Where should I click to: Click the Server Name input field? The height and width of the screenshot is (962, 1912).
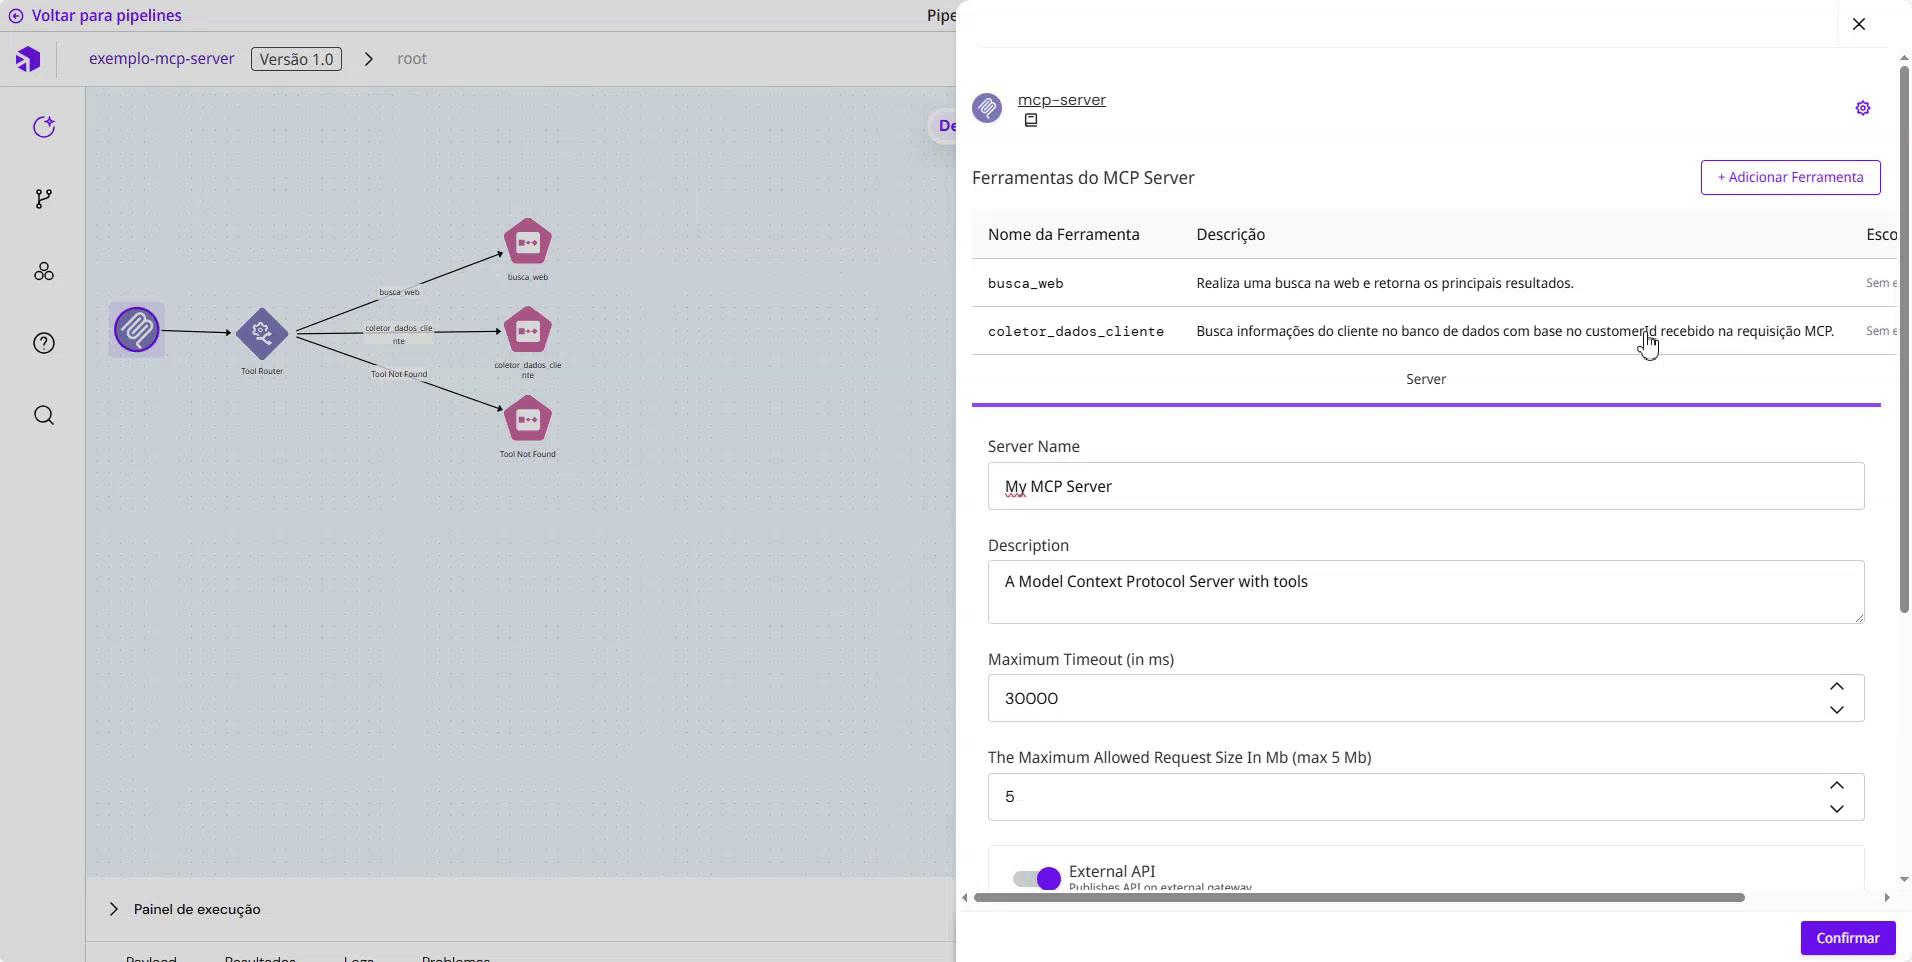click(x=1425, y=487)
